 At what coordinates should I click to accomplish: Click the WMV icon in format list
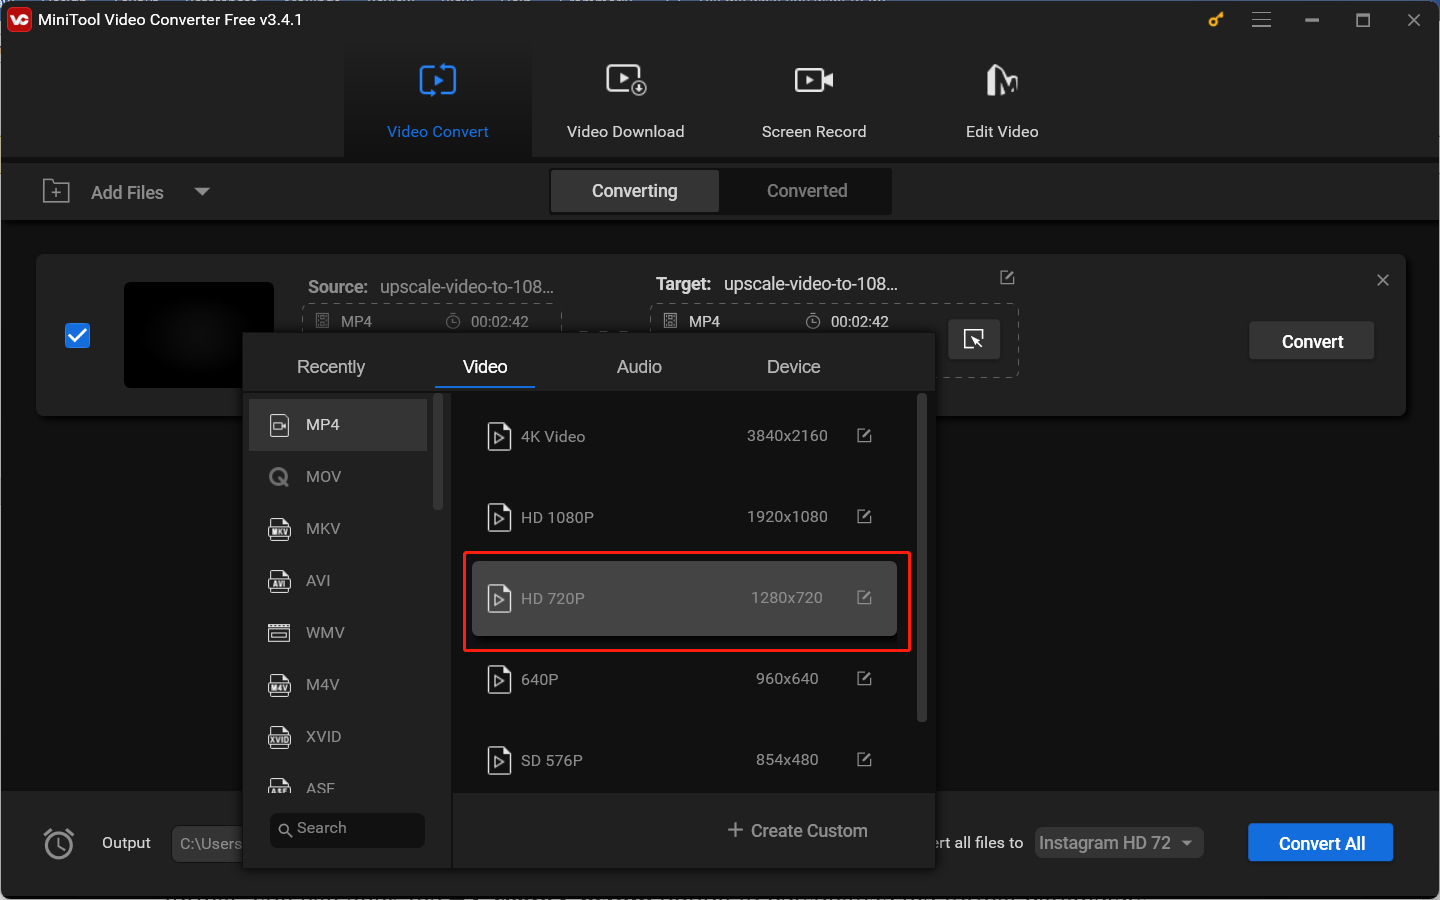280,633
